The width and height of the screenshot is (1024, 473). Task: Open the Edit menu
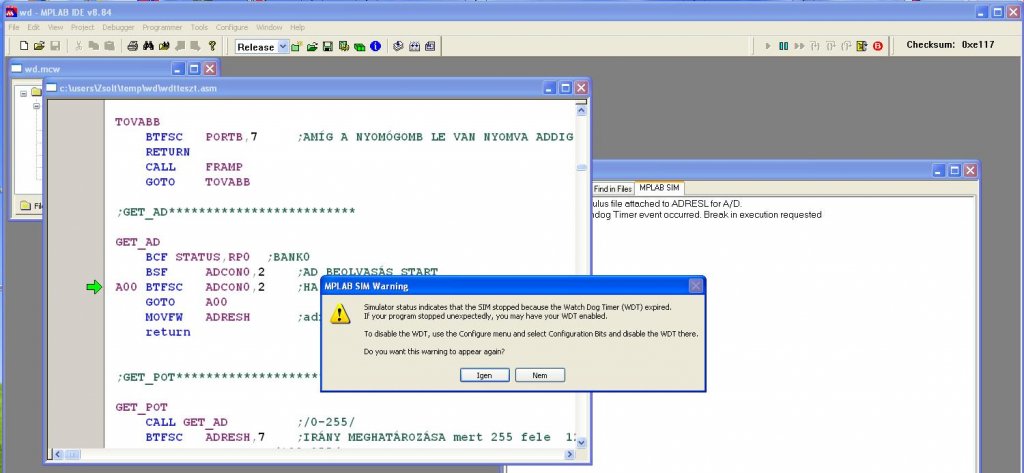coord(33,27)
